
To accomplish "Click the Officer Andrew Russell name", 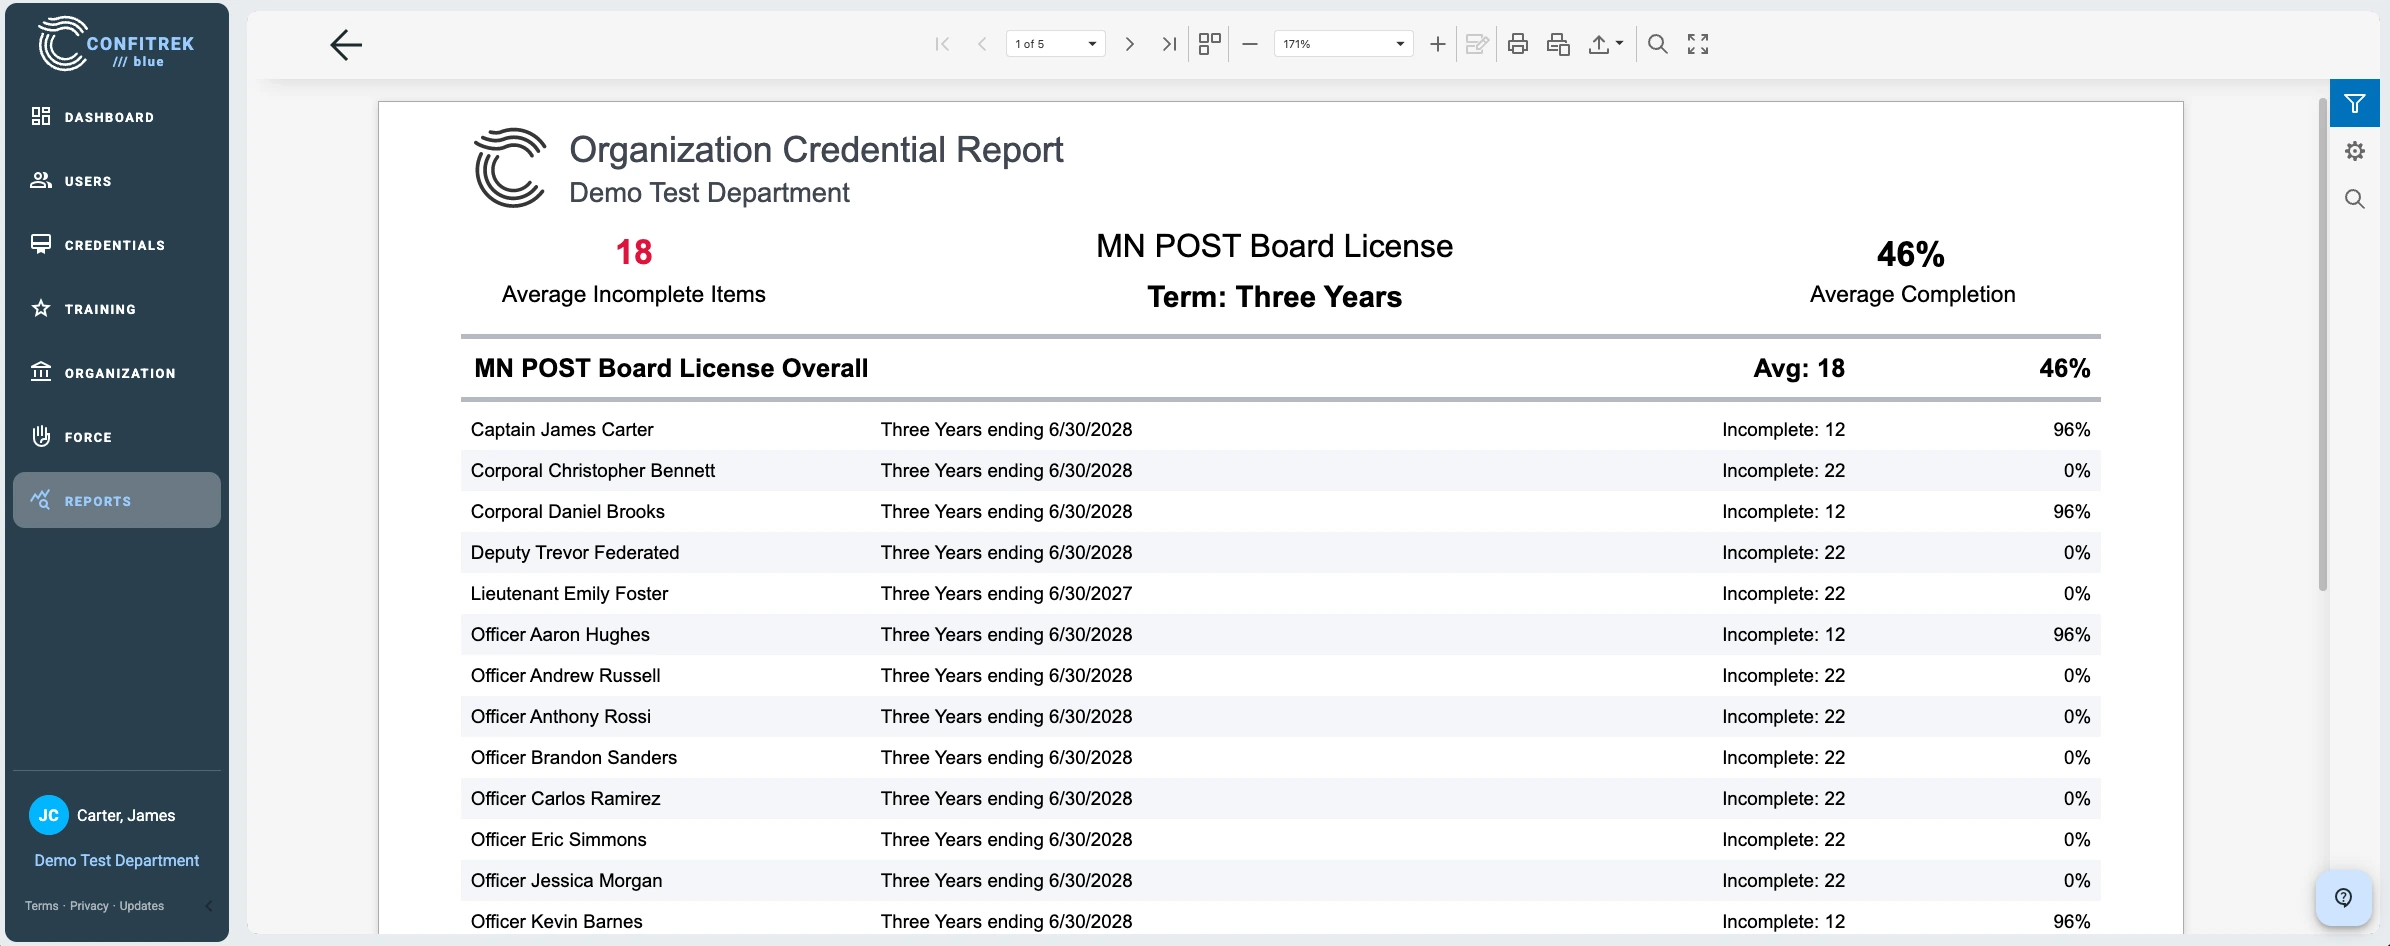I will pyautogui.click(x=566, y=676).
